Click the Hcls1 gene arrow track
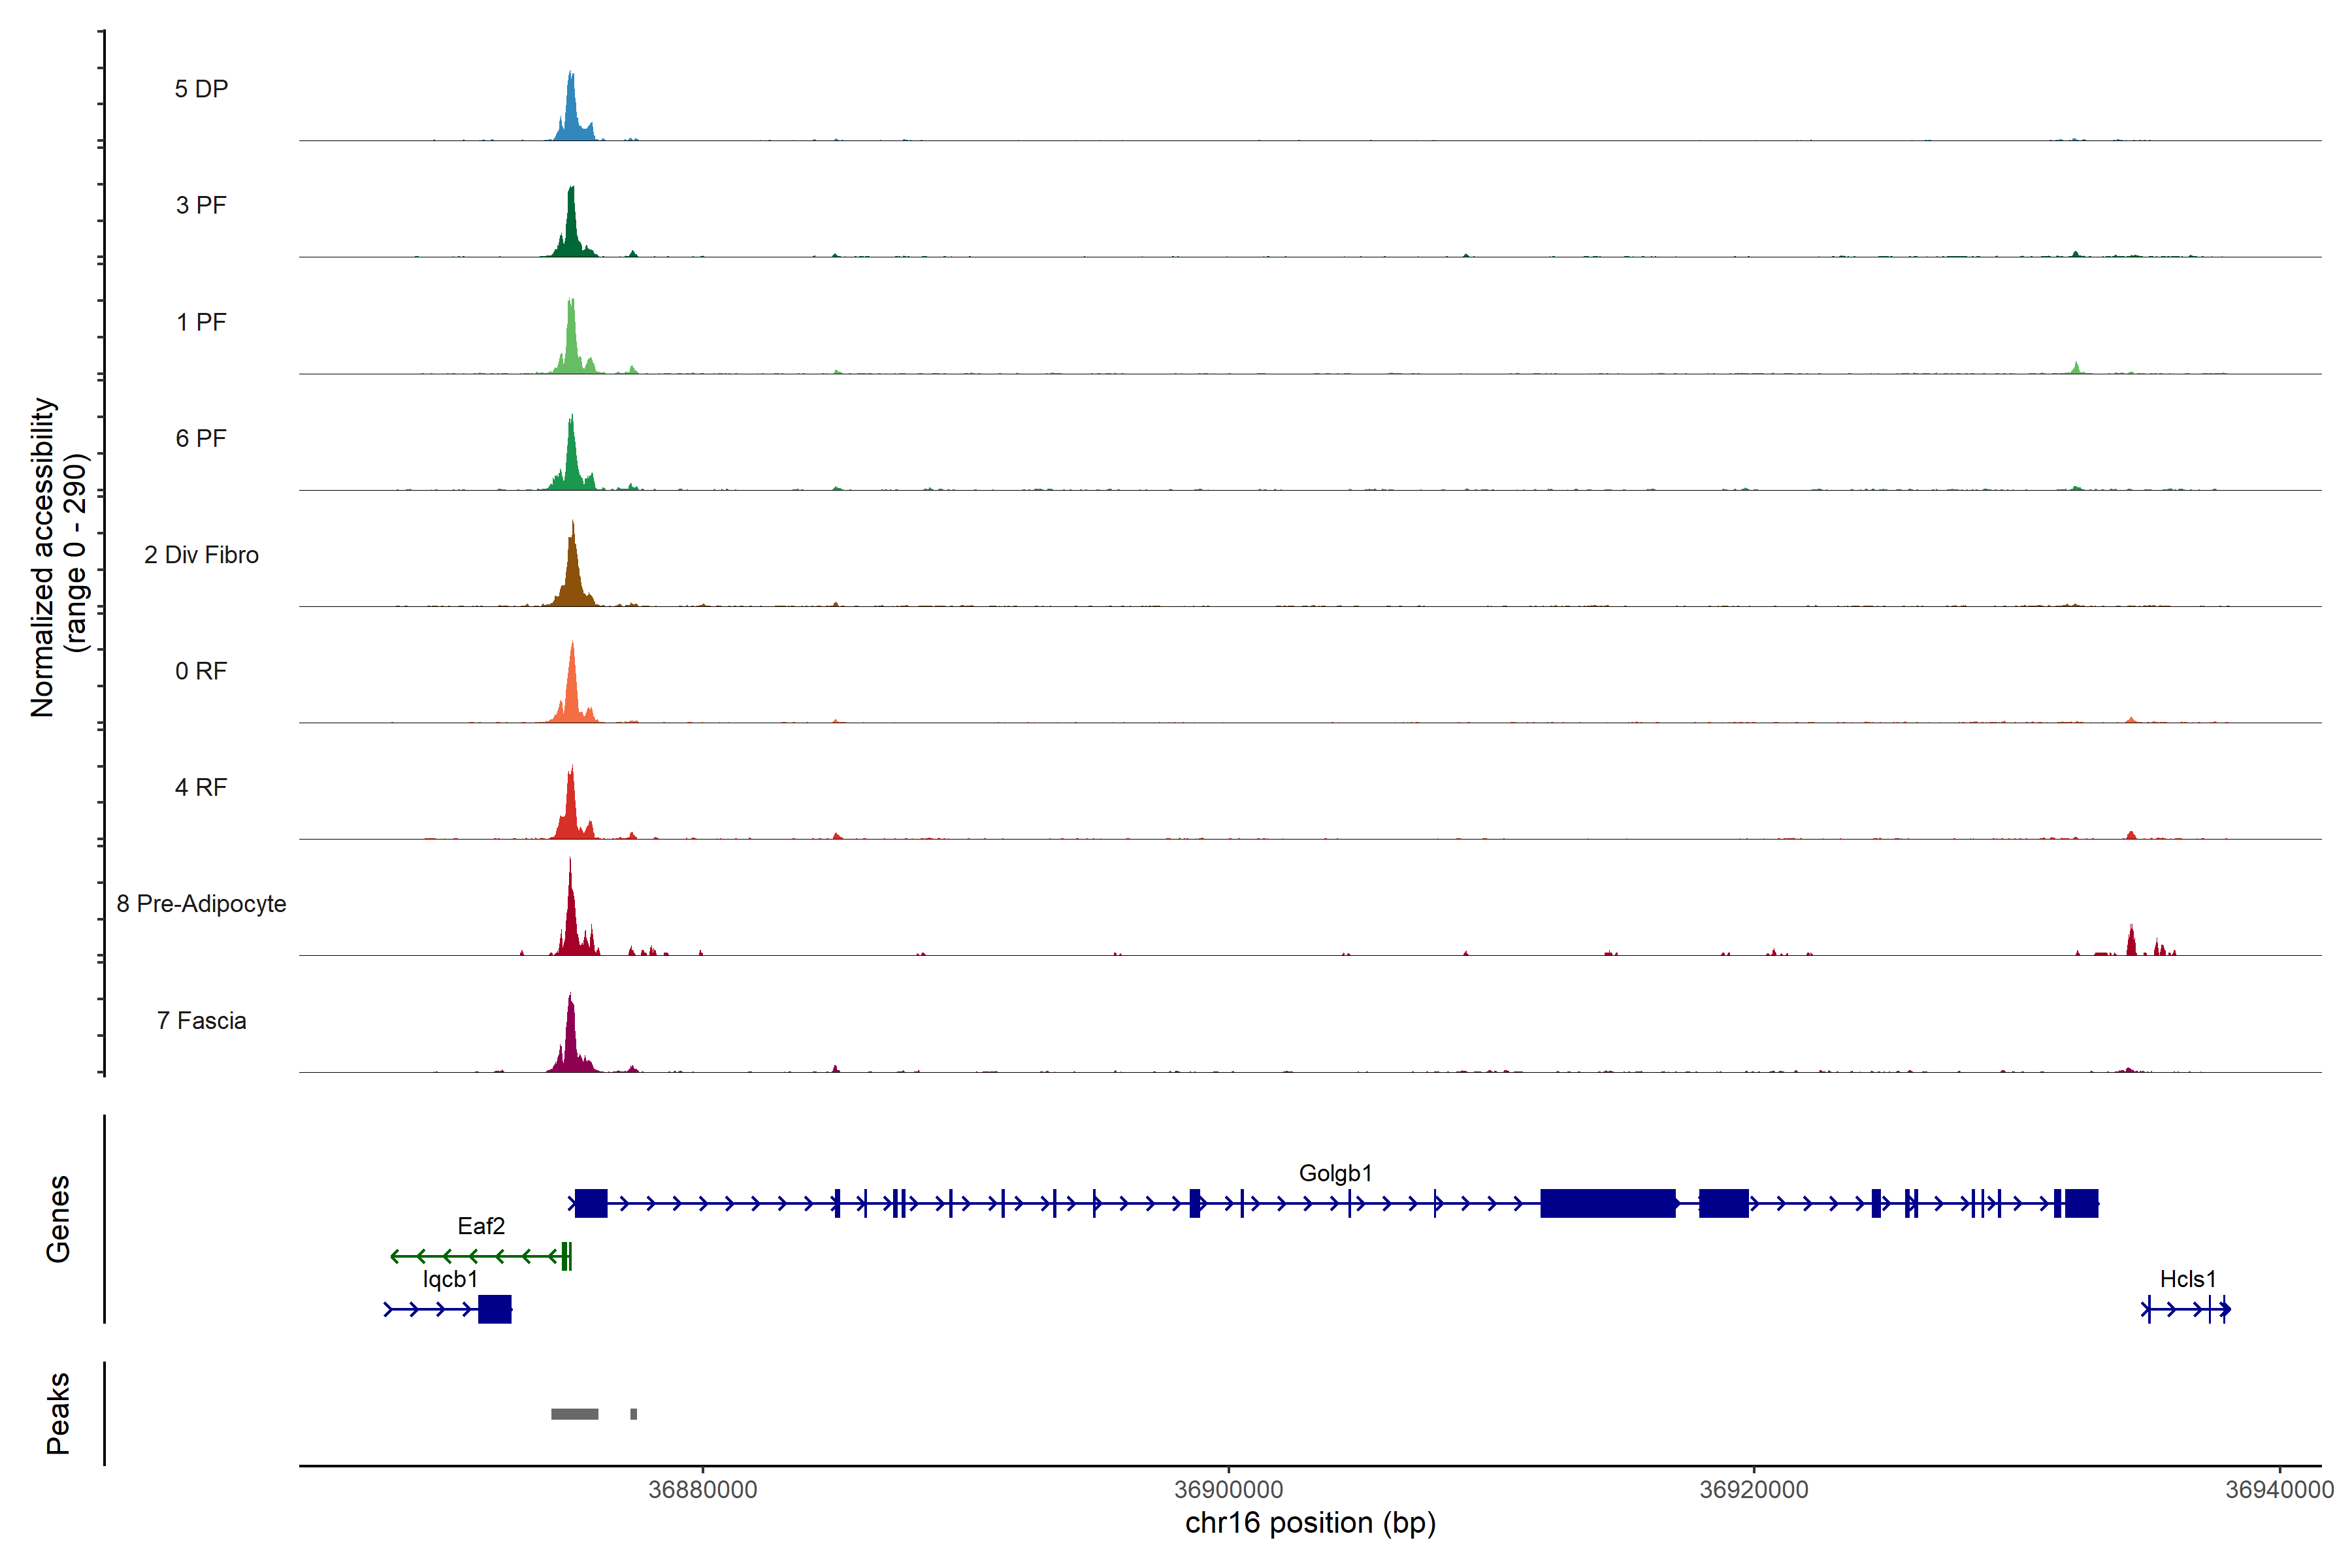The image size is (2352, 1568). click(2185, 1309)
